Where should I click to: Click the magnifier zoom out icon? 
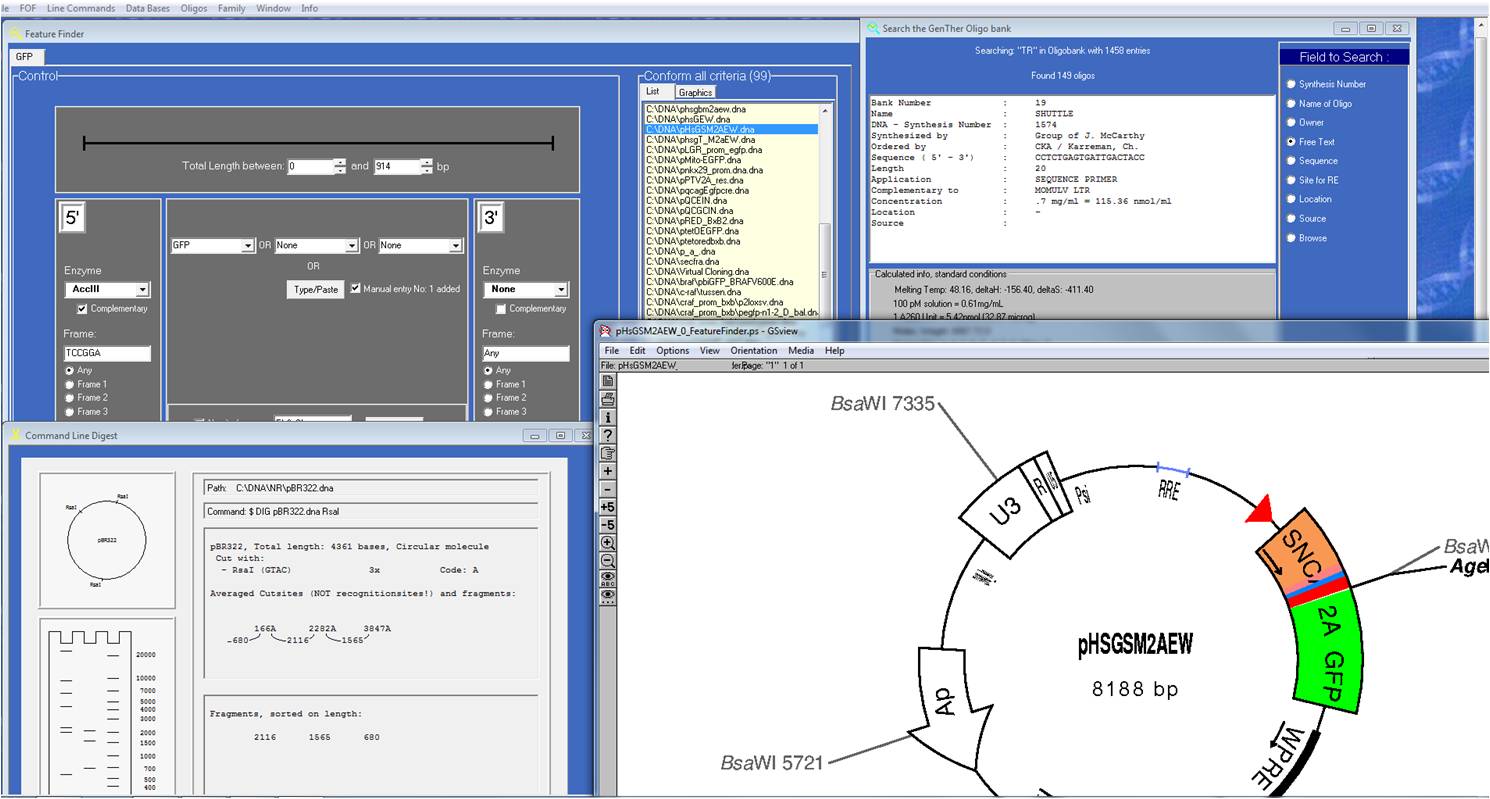tap(607, 561)
